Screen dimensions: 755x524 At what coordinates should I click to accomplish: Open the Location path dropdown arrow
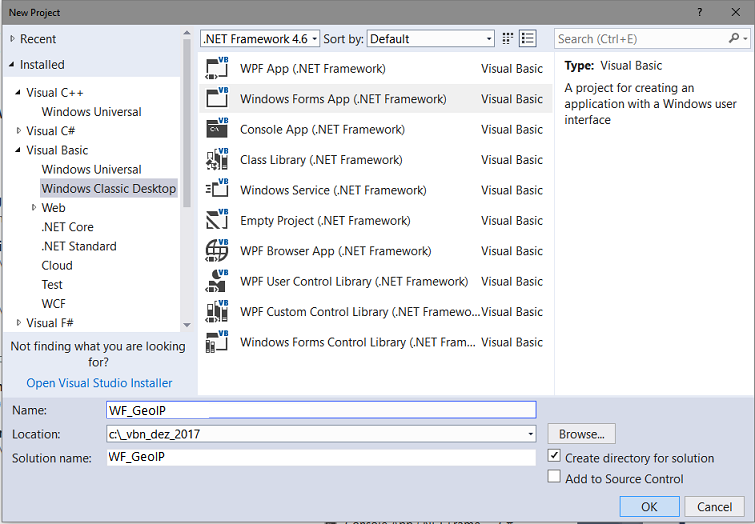[531, 434]
